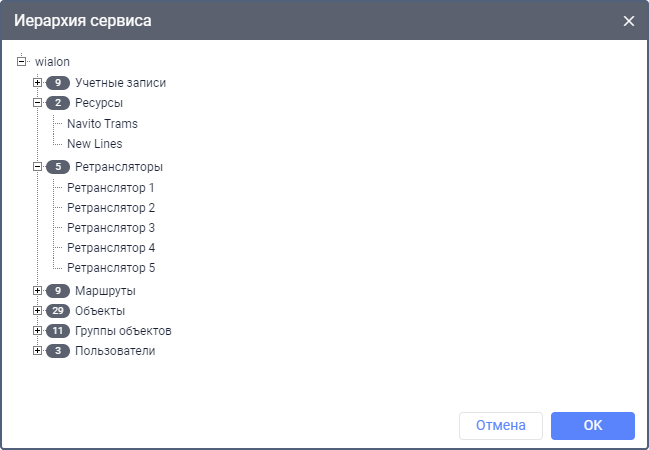Expand the Объекты node
The image size is (649, 450).
tap(37, 311)
